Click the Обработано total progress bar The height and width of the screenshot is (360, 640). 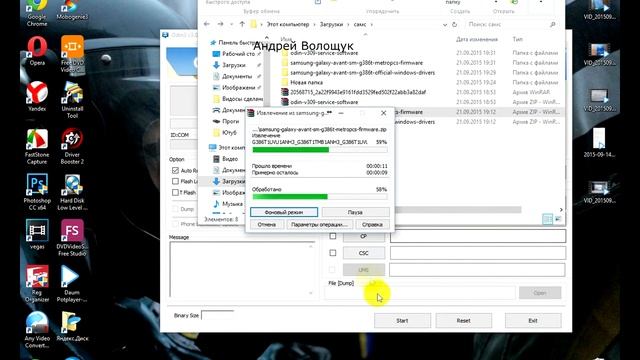pyautogui.click(x=320, y=197)
